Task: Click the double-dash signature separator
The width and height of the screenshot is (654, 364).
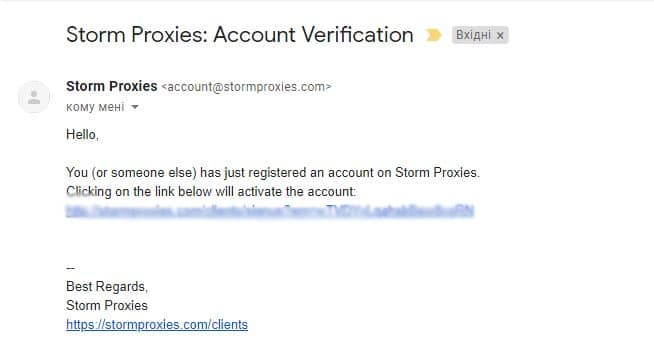Action: [x=70, y=268]
